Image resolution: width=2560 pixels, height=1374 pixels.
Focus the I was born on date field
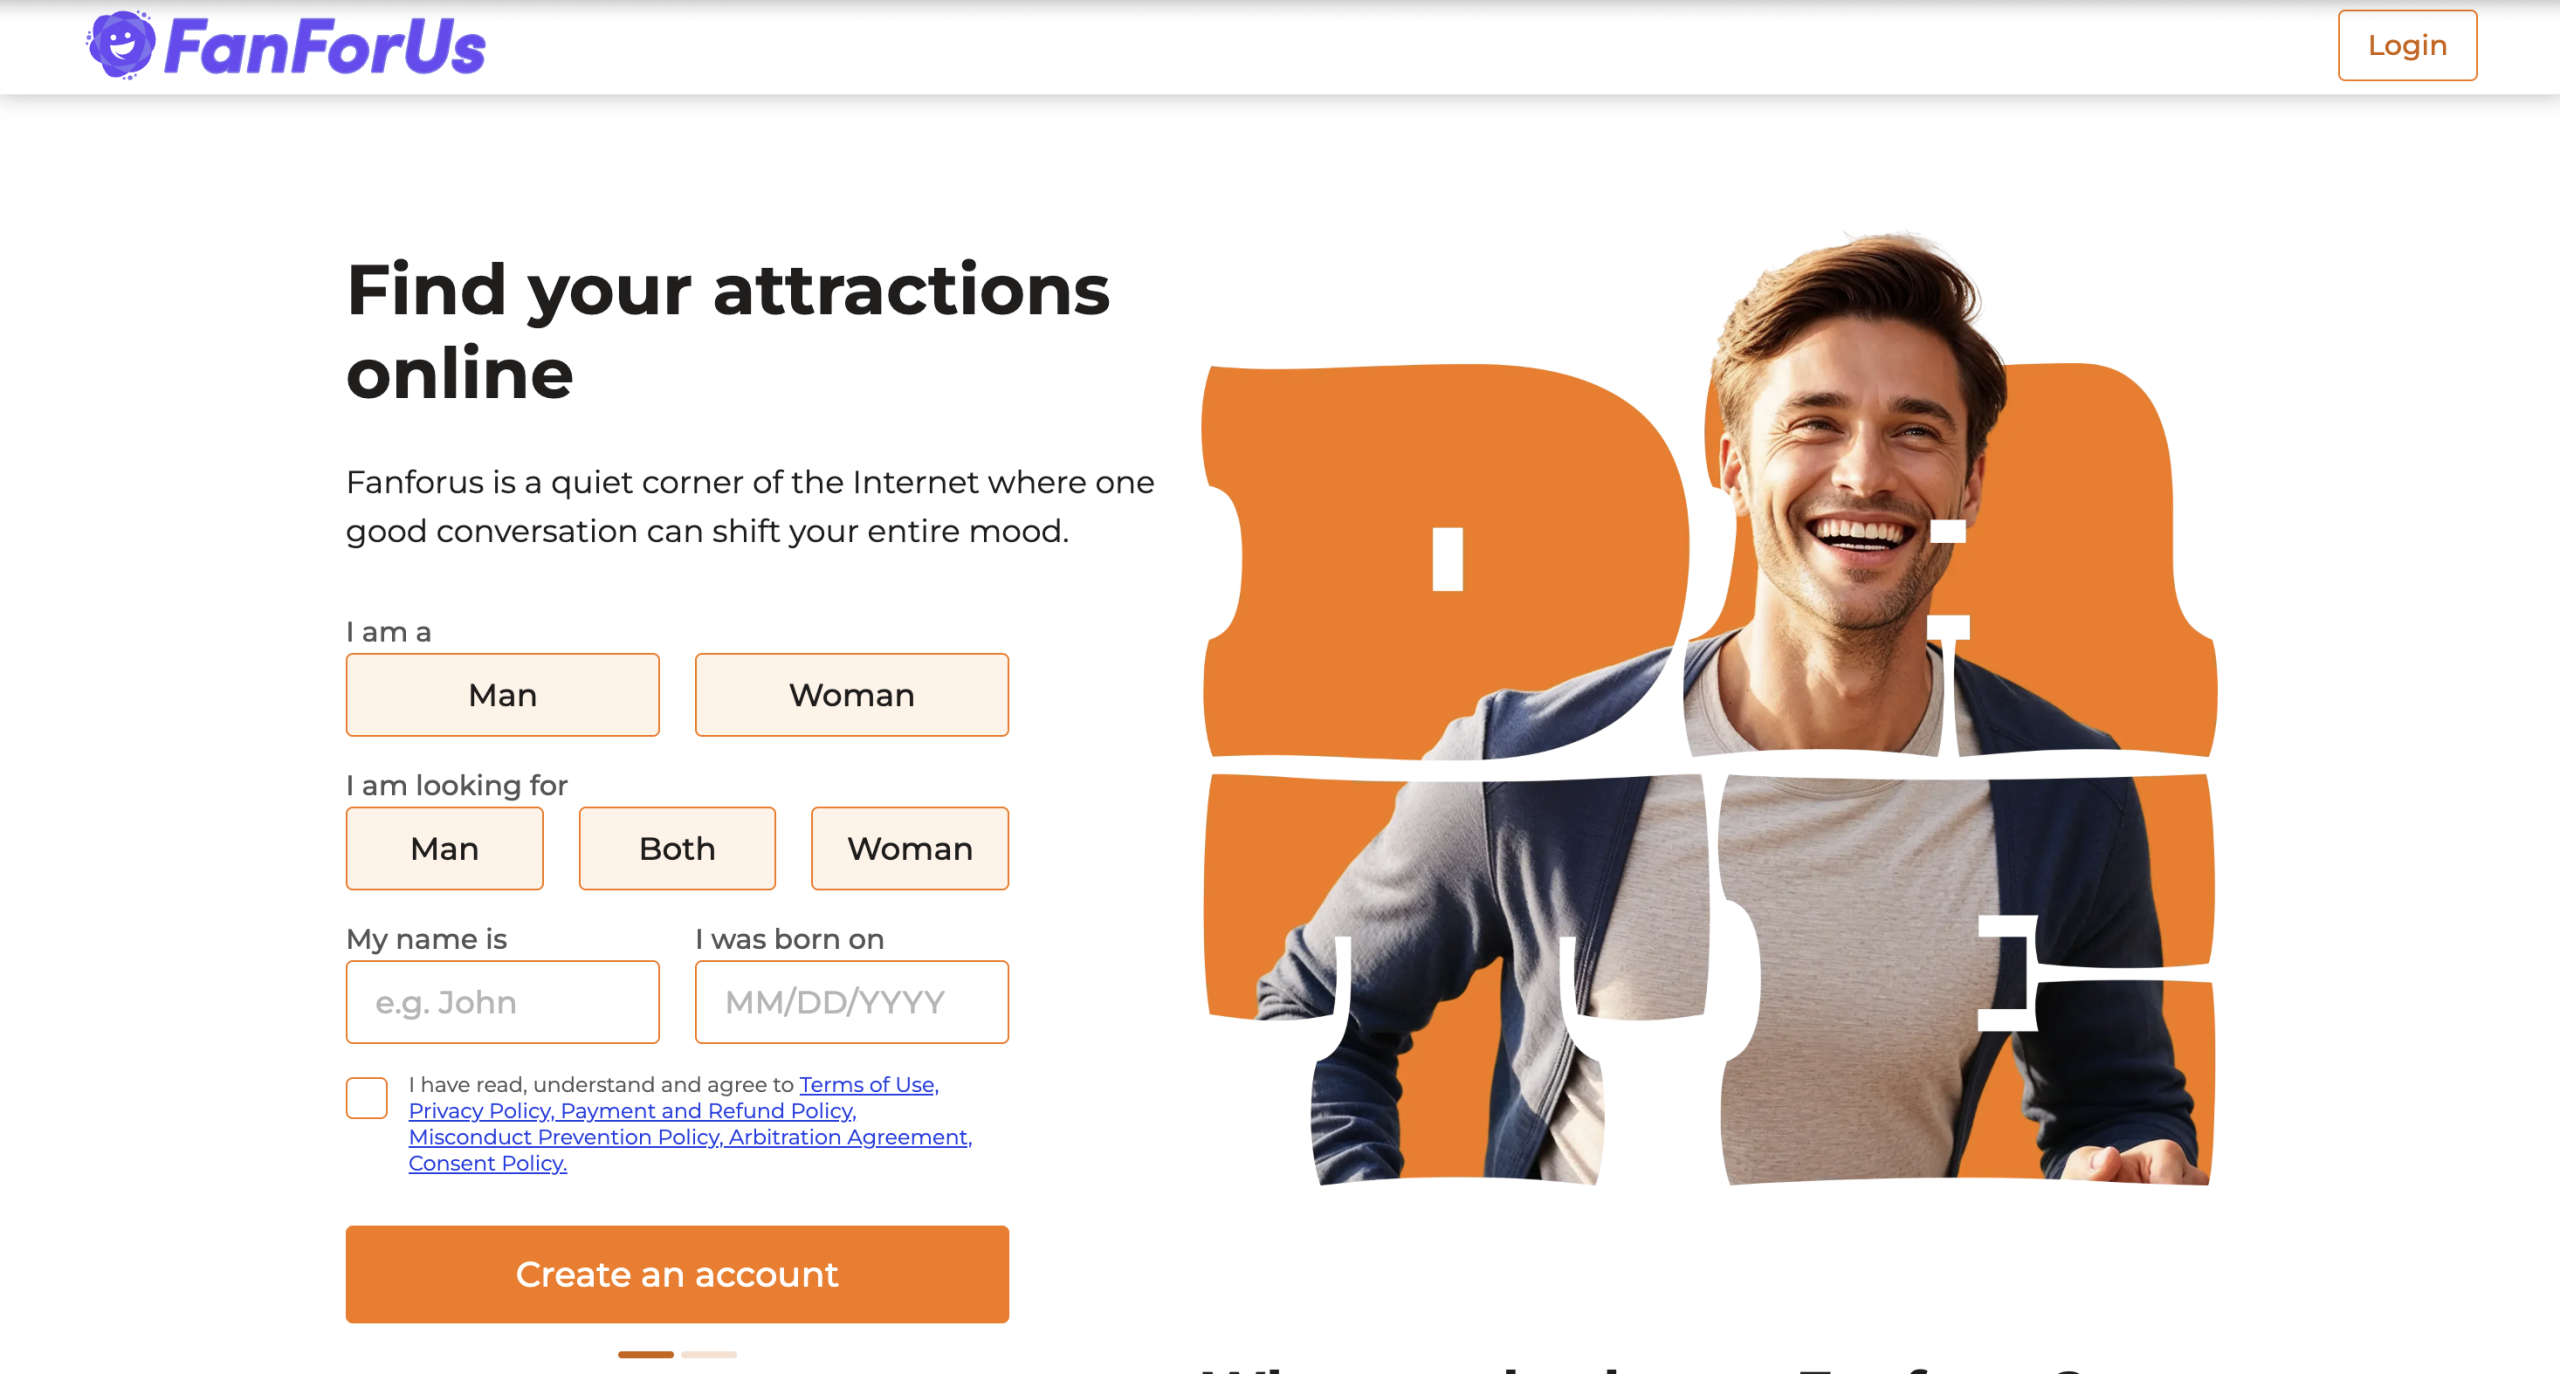tap(852, 1002)
